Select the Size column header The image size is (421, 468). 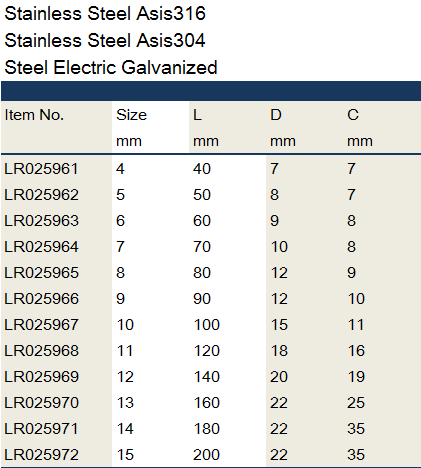131,115
